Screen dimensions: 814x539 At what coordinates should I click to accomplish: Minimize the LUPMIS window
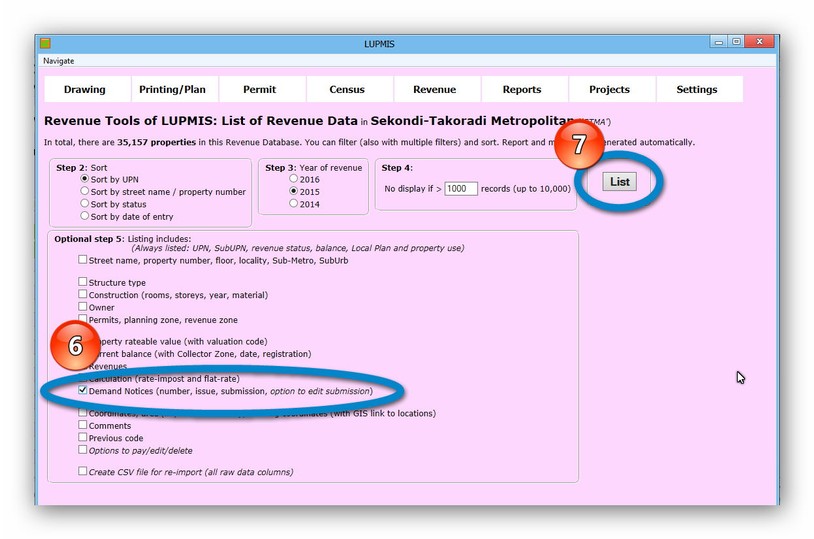pos(719,42)
